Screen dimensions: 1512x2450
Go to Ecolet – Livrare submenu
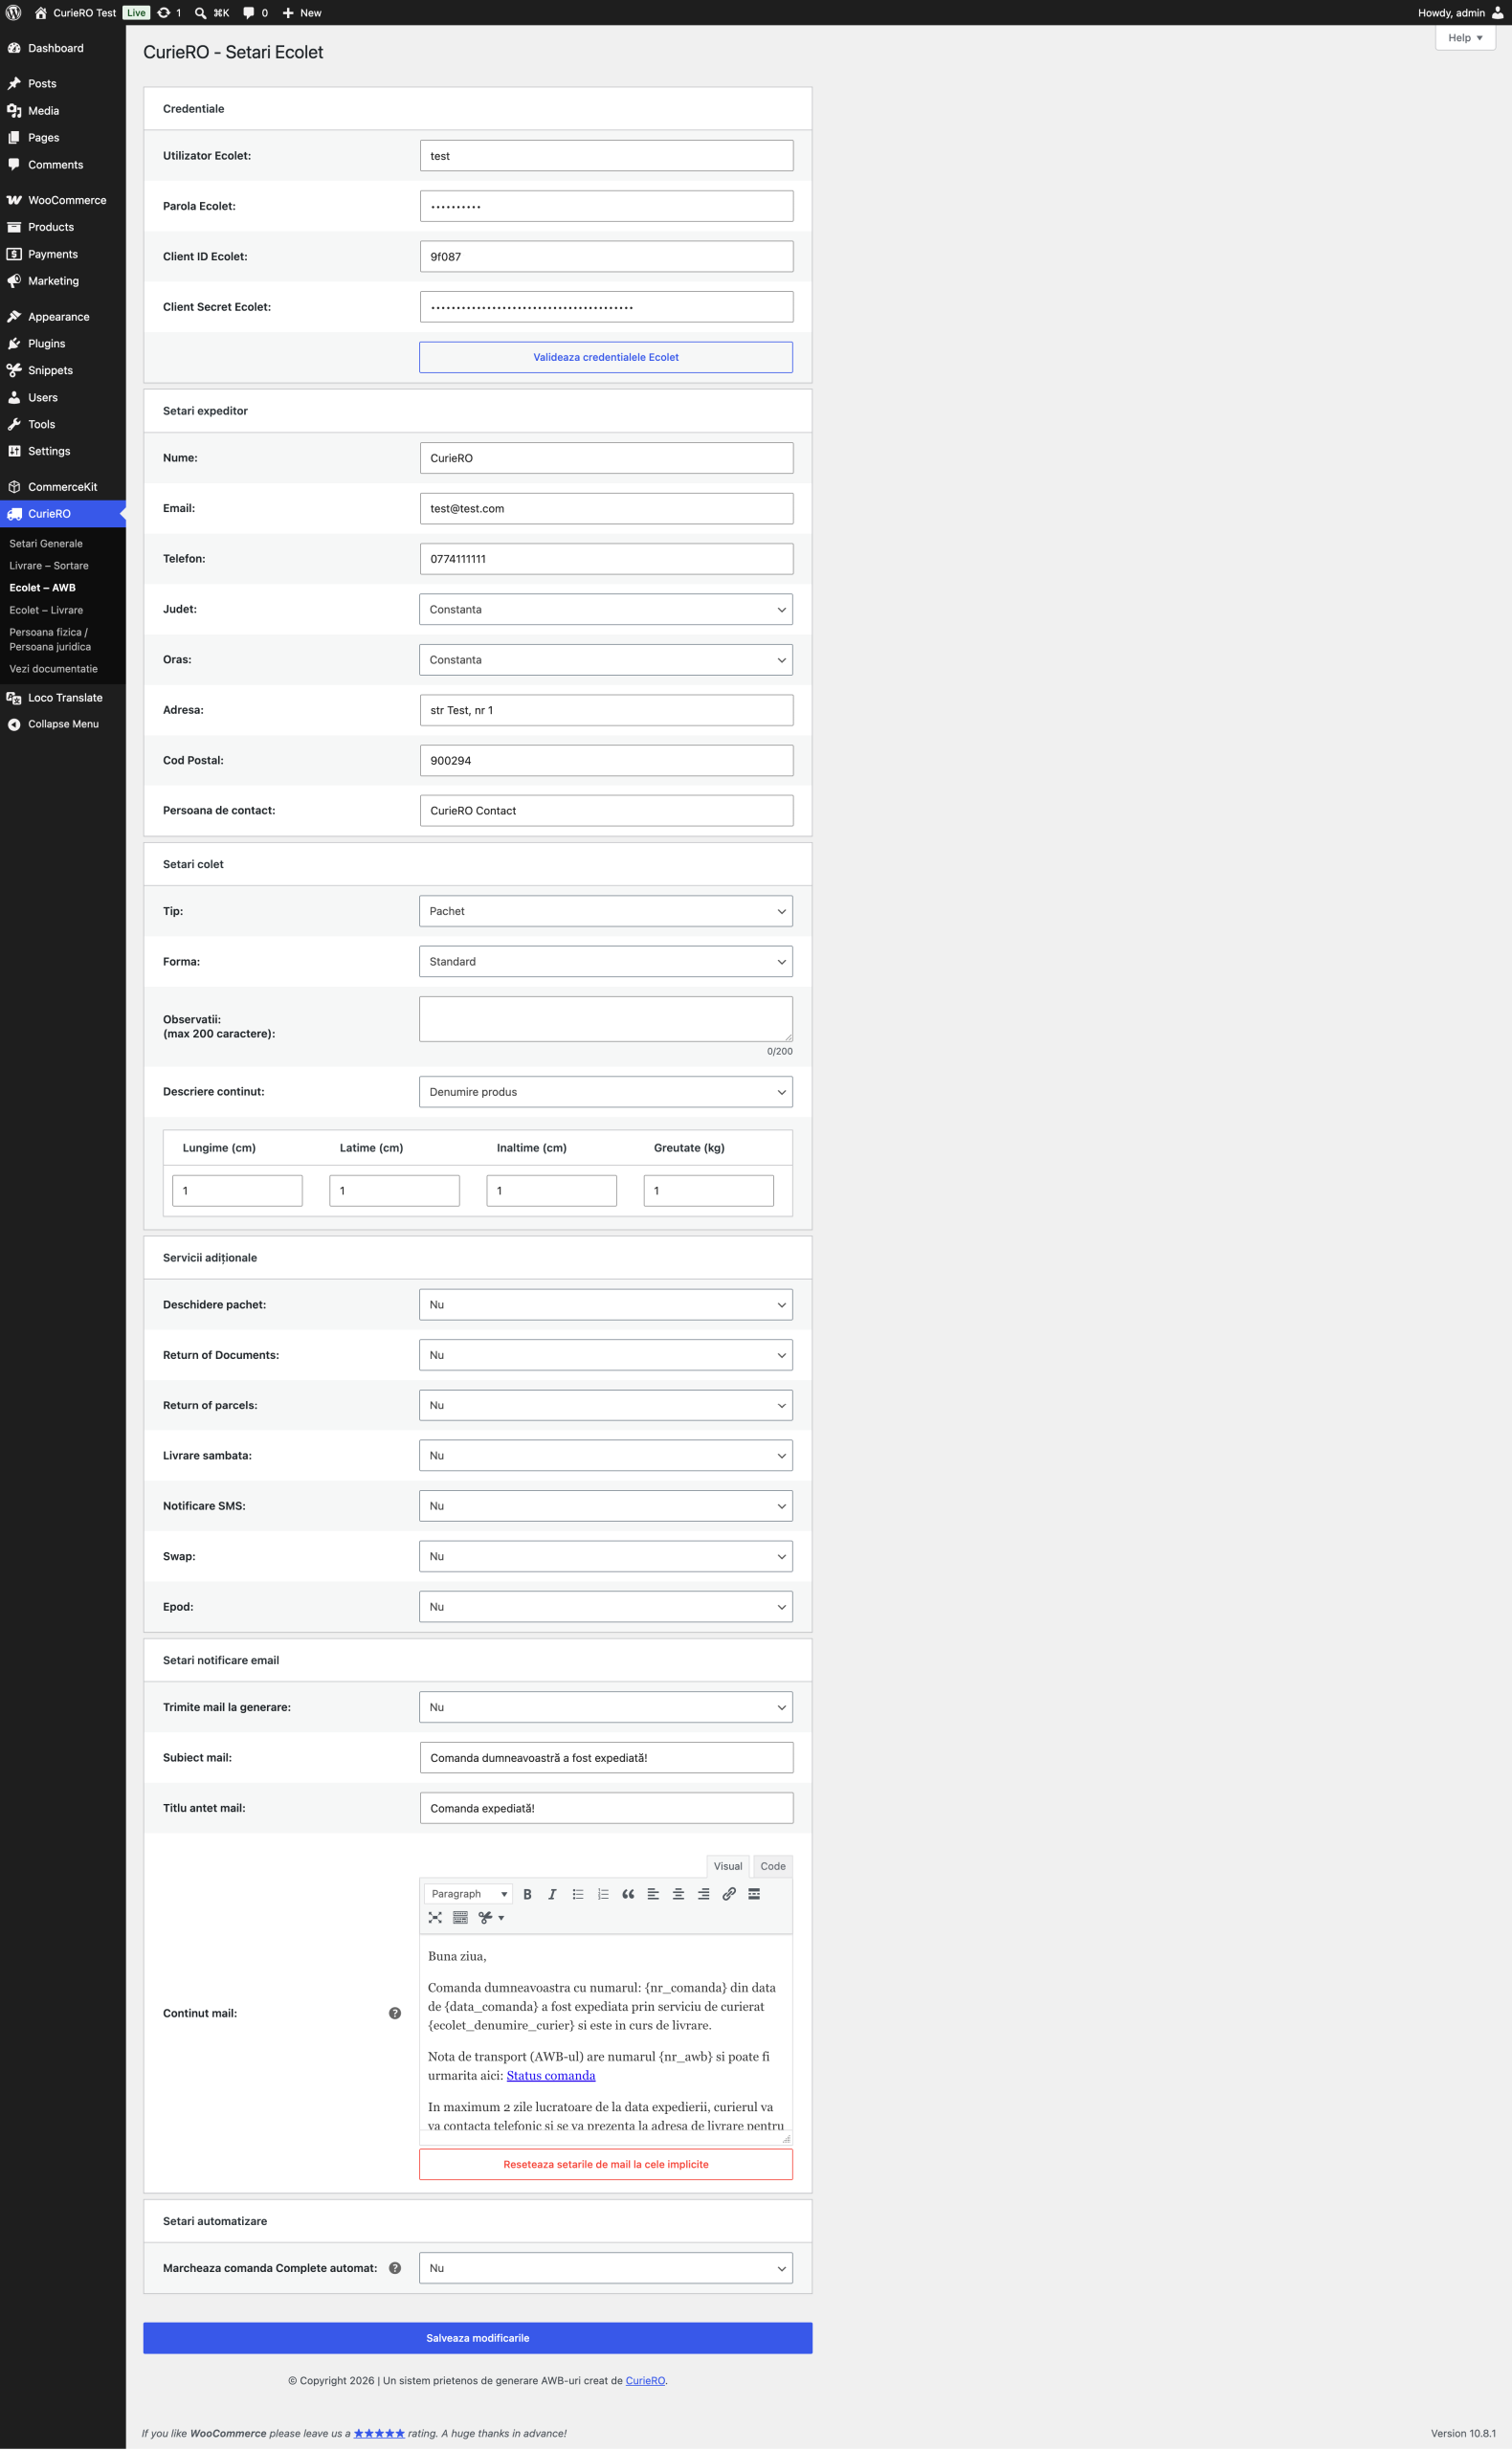tap(46, 610)
